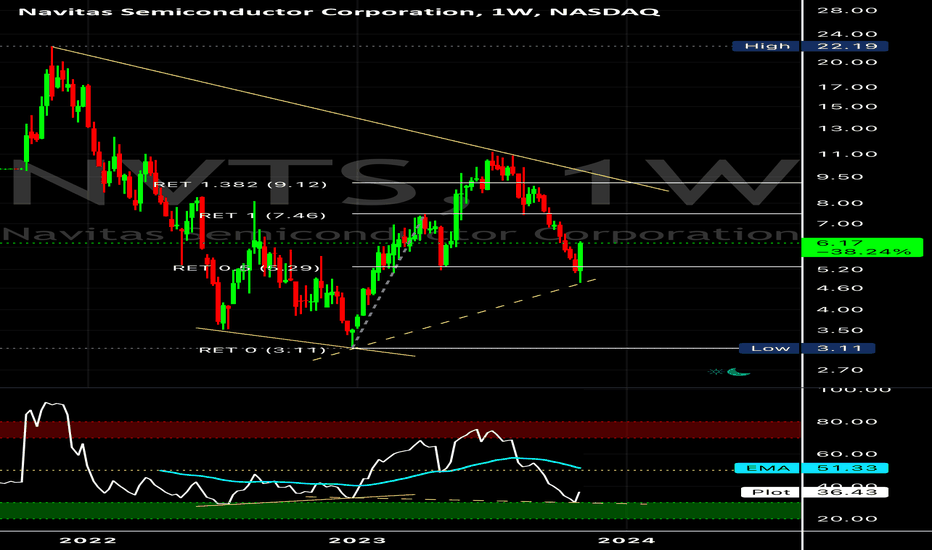Click the 15.00 price axis value

click(x=848, y=106)
